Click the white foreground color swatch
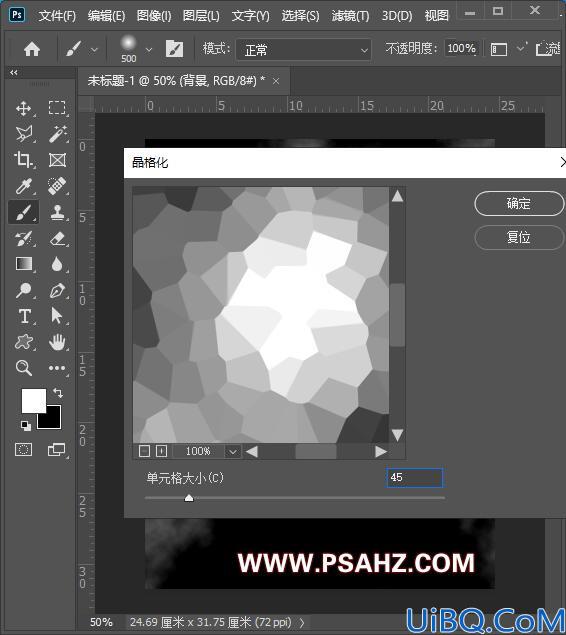 pyautogui.click(x=34, y=401)
